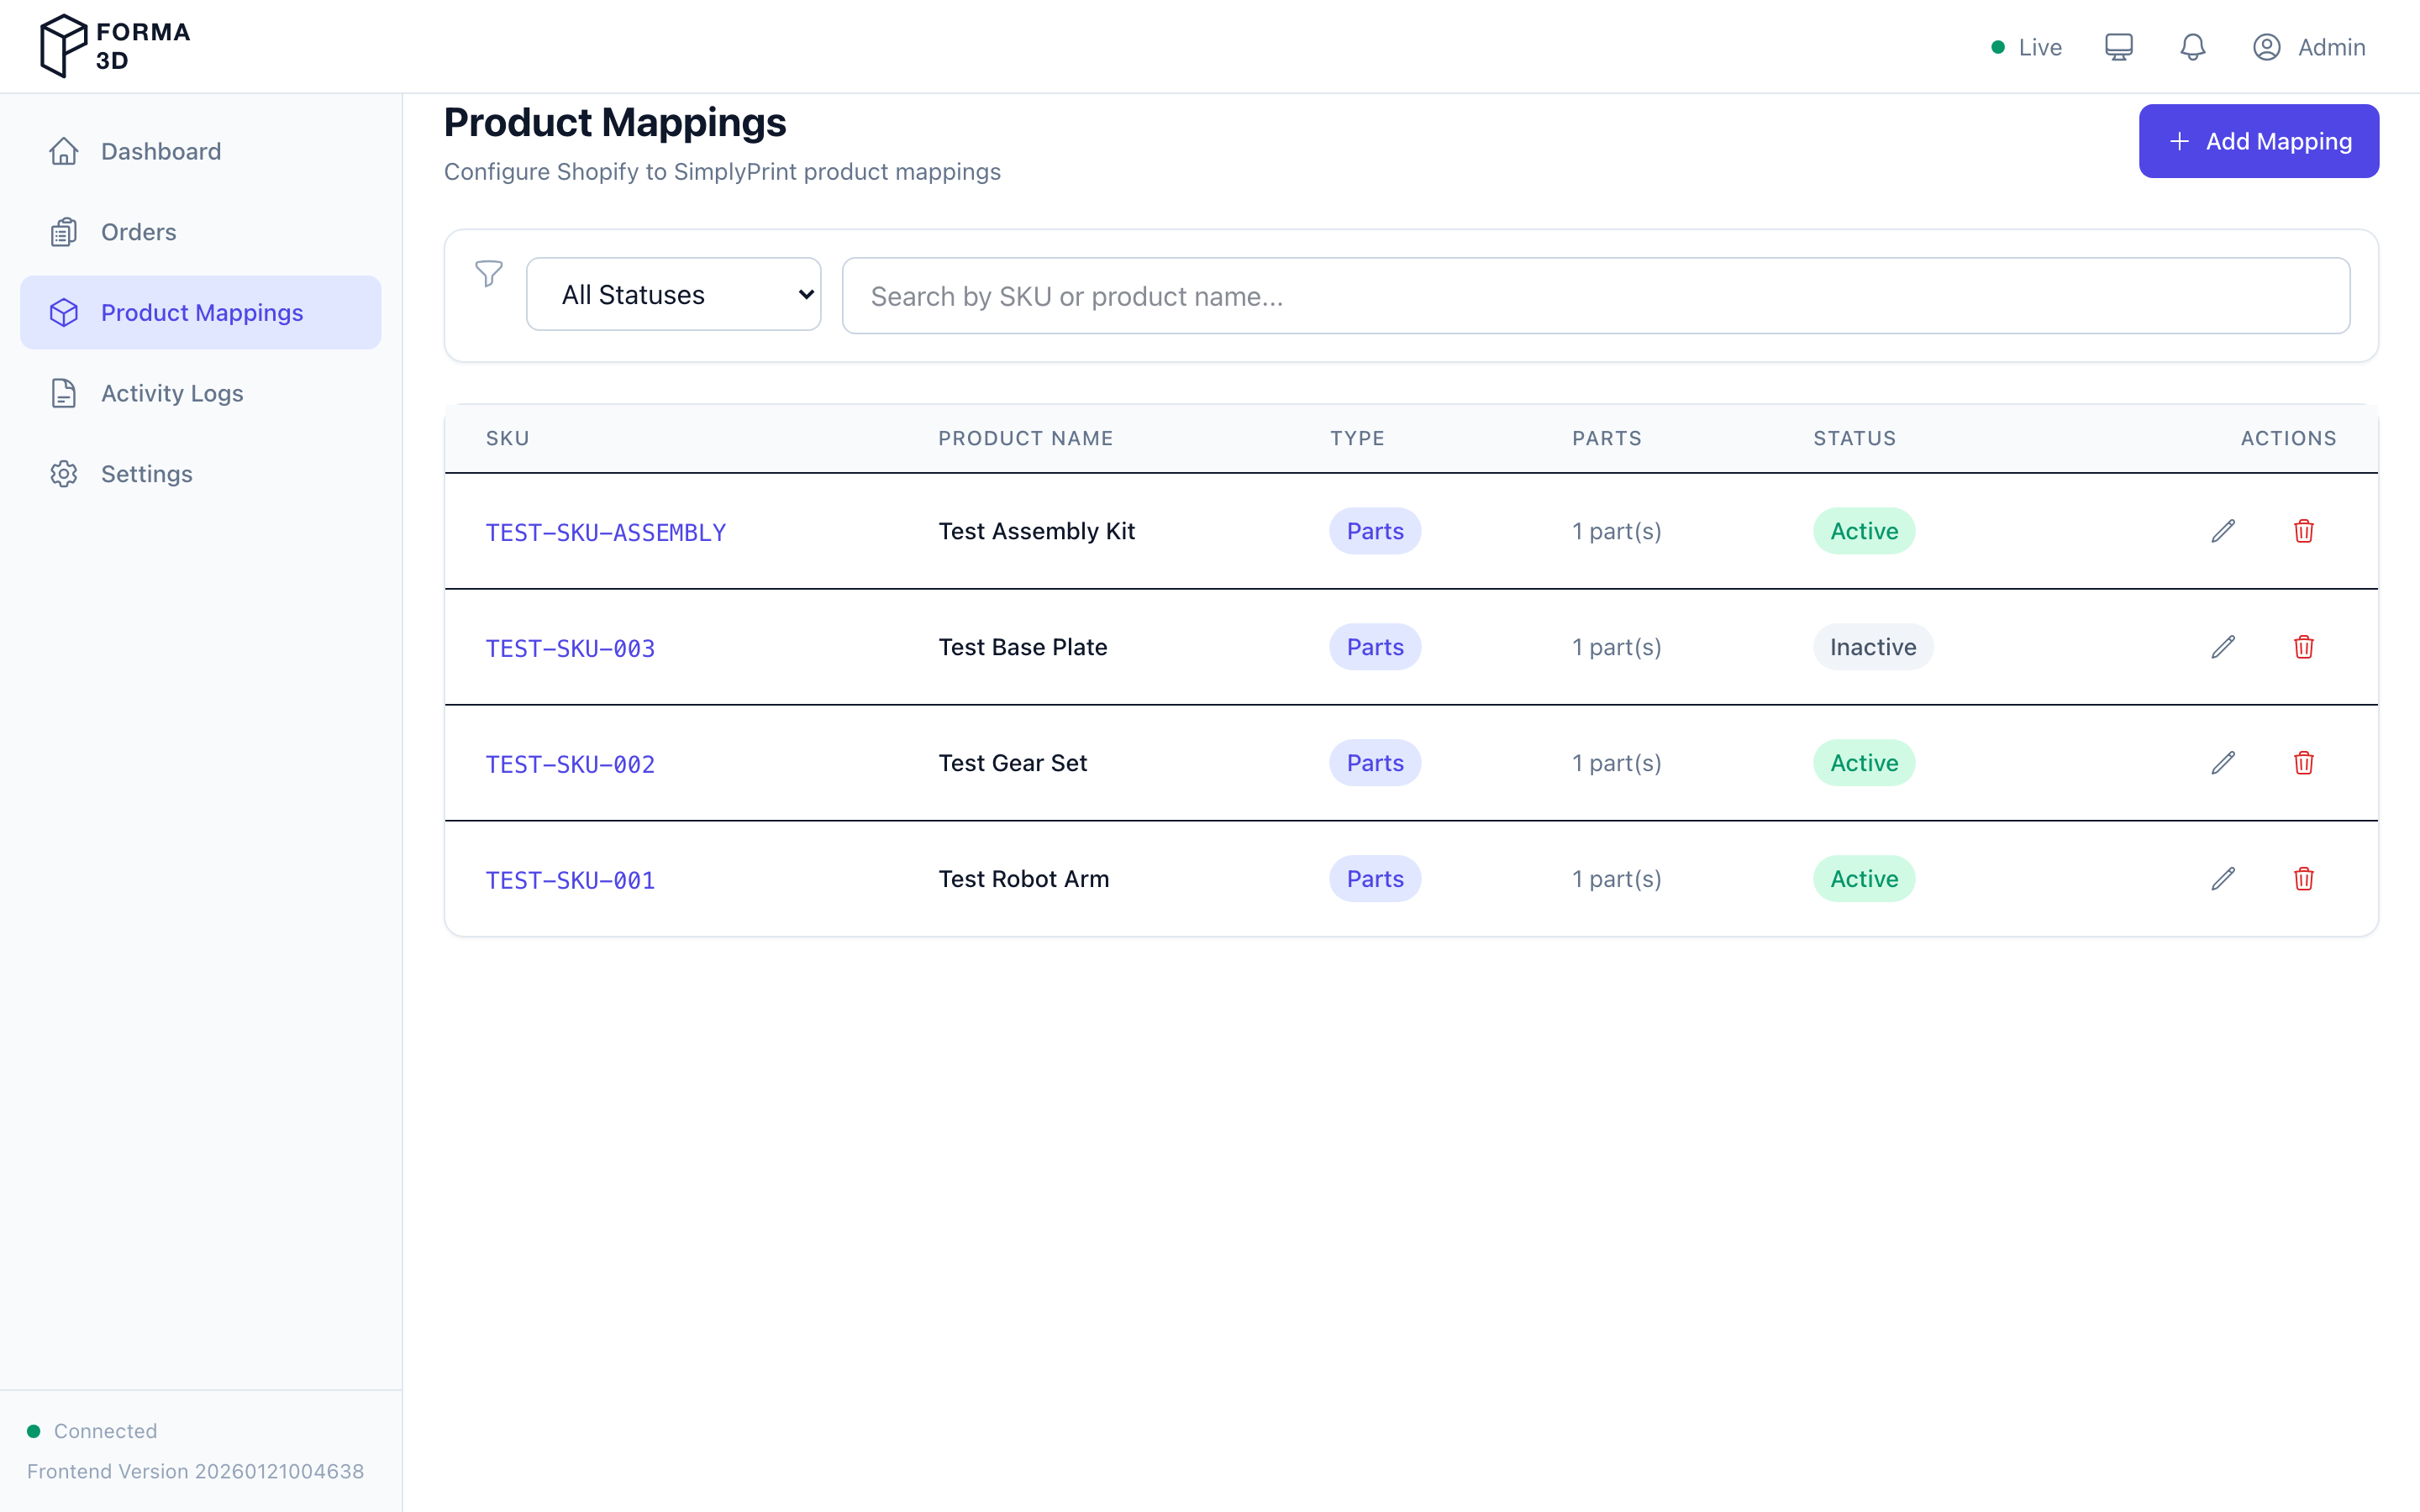Edit the Test Gear Set mapping with pencil icon

click(x=2222, y=763)
